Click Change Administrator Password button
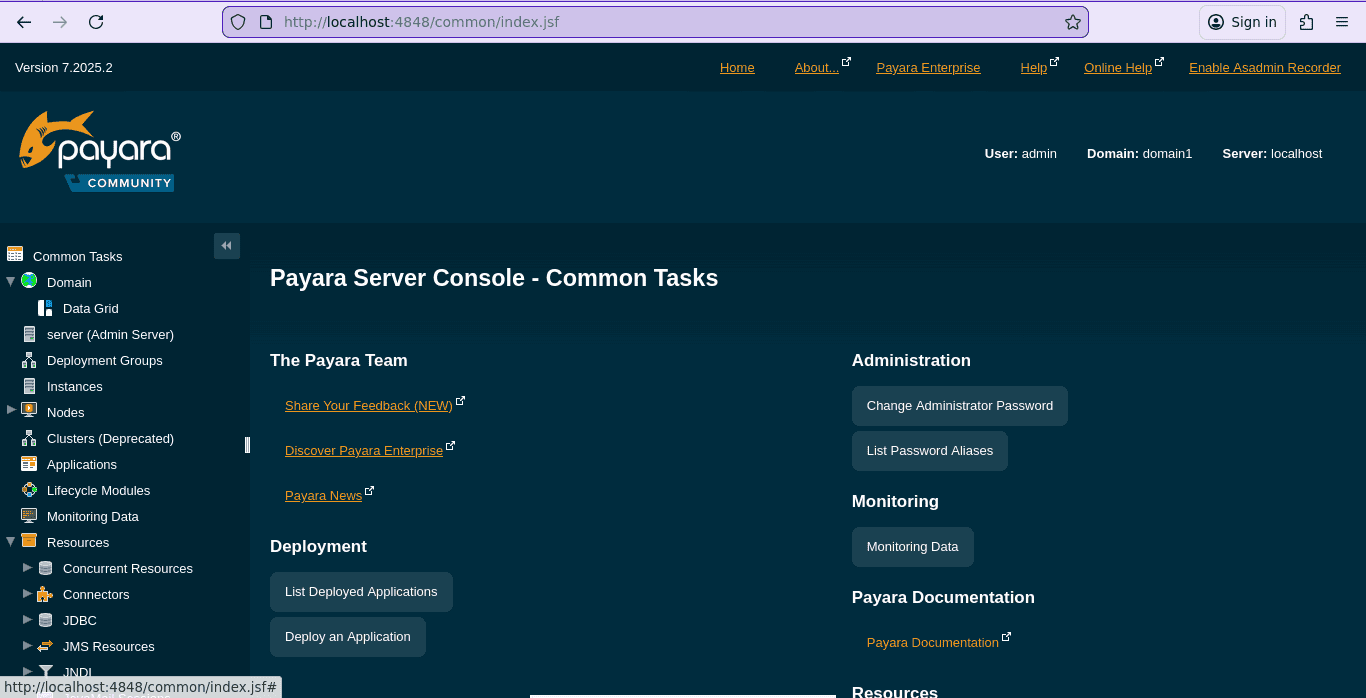 [x=959, y=406]
